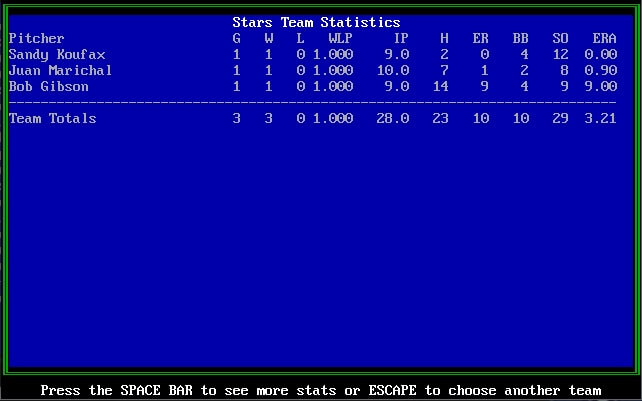Click Juan Marichal's 7 hits allowed
The image size is (642, 401).
coord(444,70)
